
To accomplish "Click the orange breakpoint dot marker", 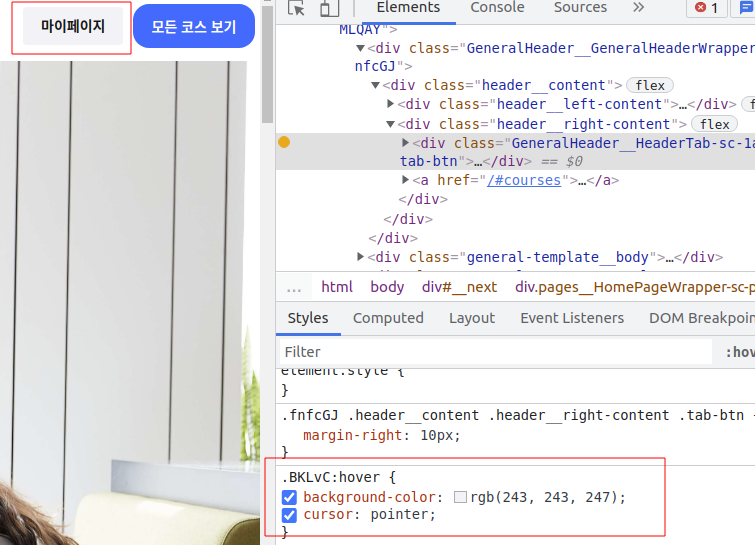I will tap(284, 142).
